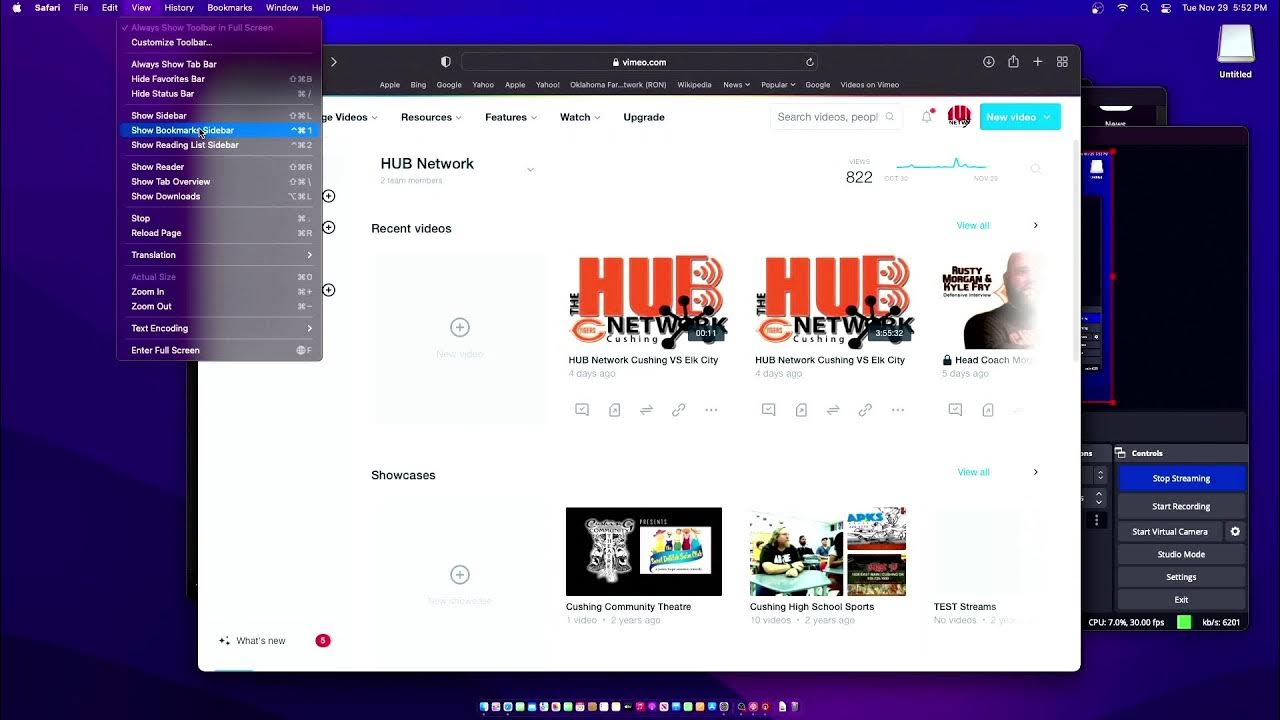Open the Translation submenu

[219, 255]
